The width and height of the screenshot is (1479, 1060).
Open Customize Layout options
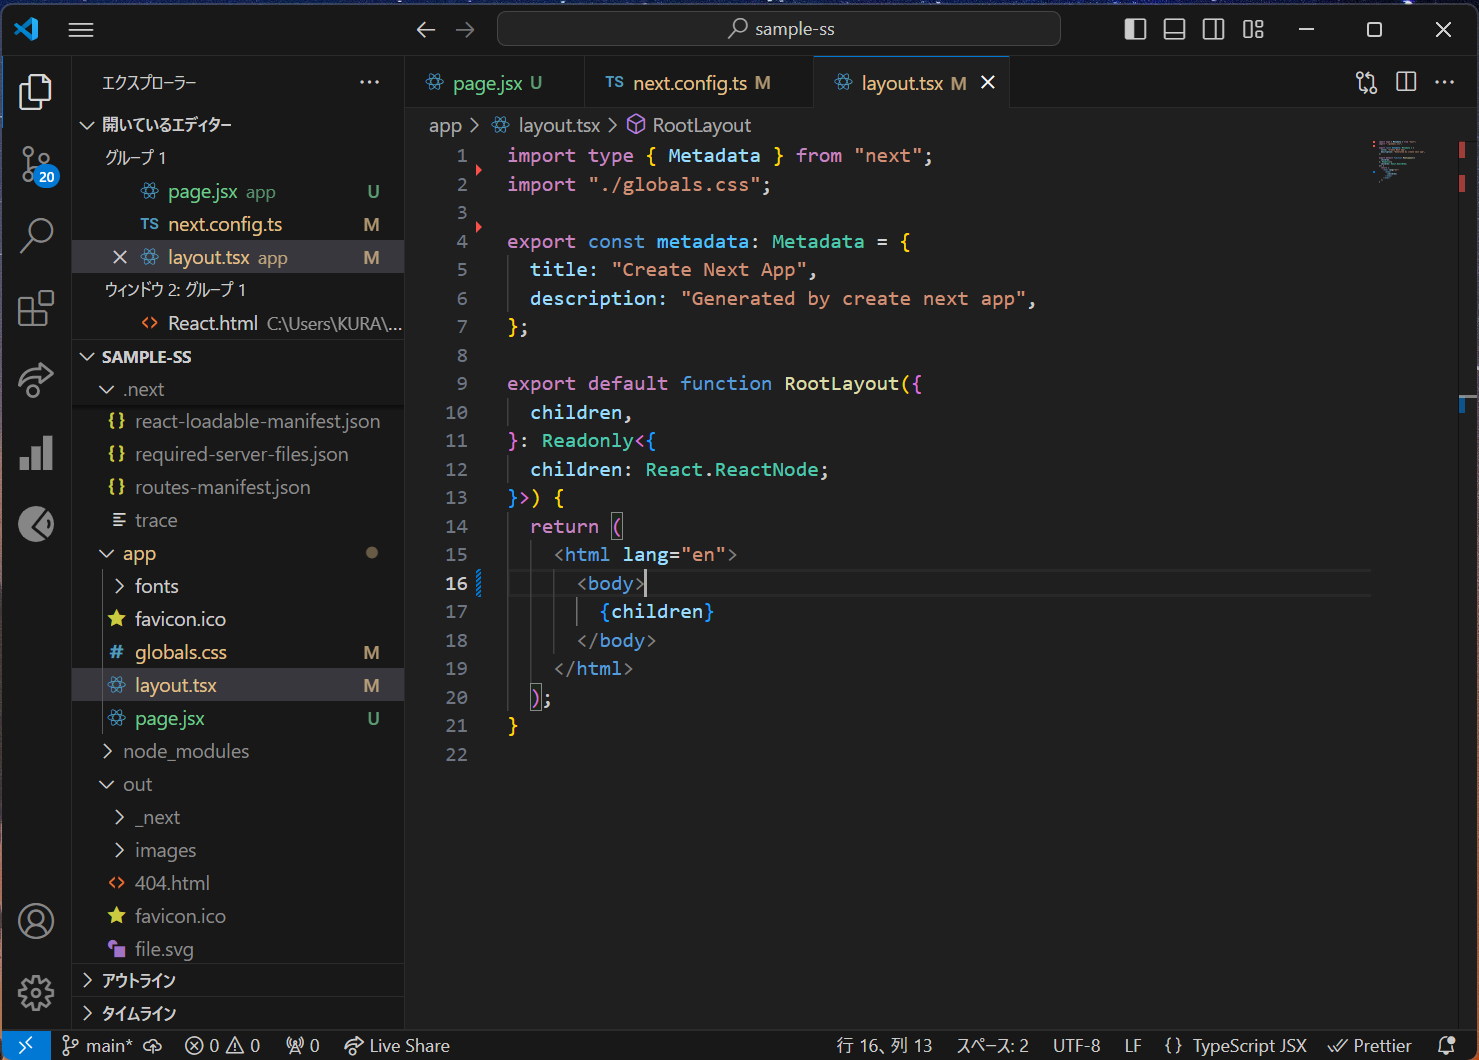tap(1253, 29)
